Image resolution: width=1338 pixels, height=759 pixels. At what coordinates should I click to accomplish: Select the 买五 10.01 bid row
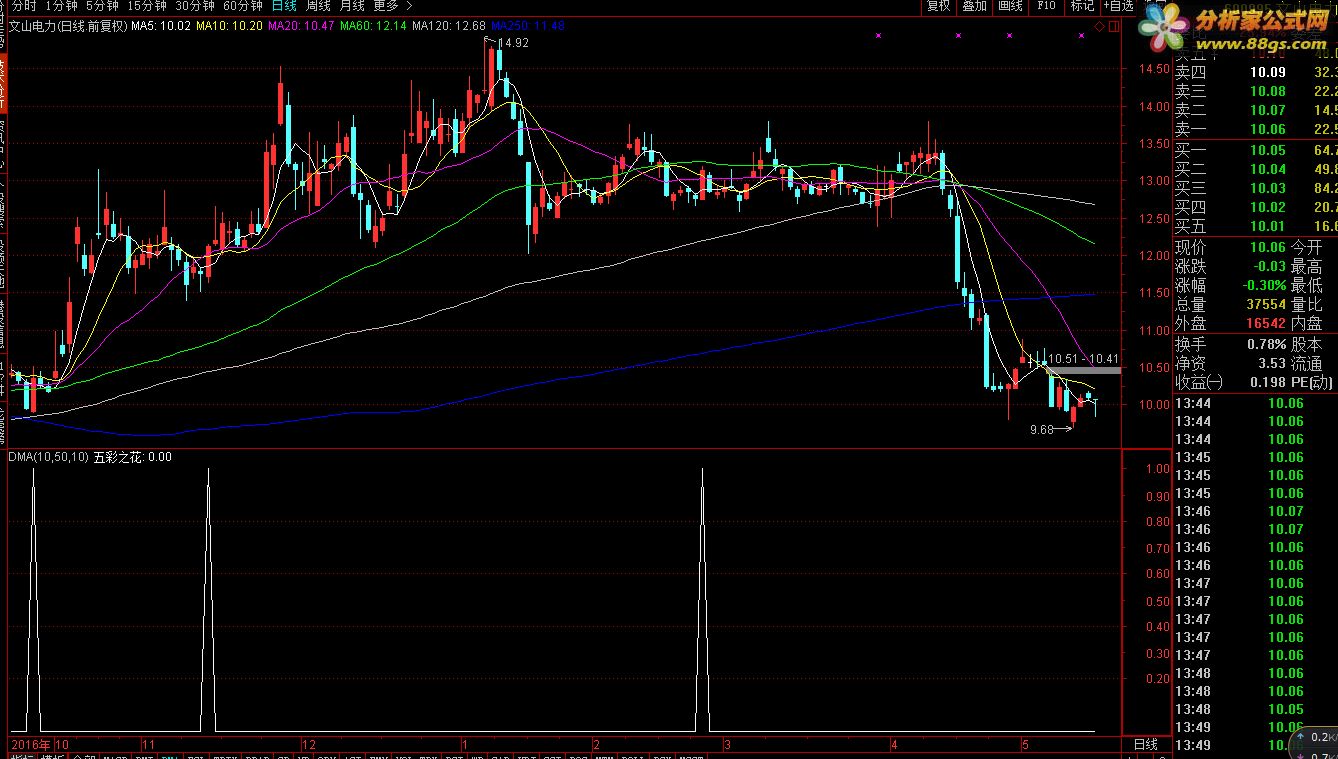[1255, 226]
